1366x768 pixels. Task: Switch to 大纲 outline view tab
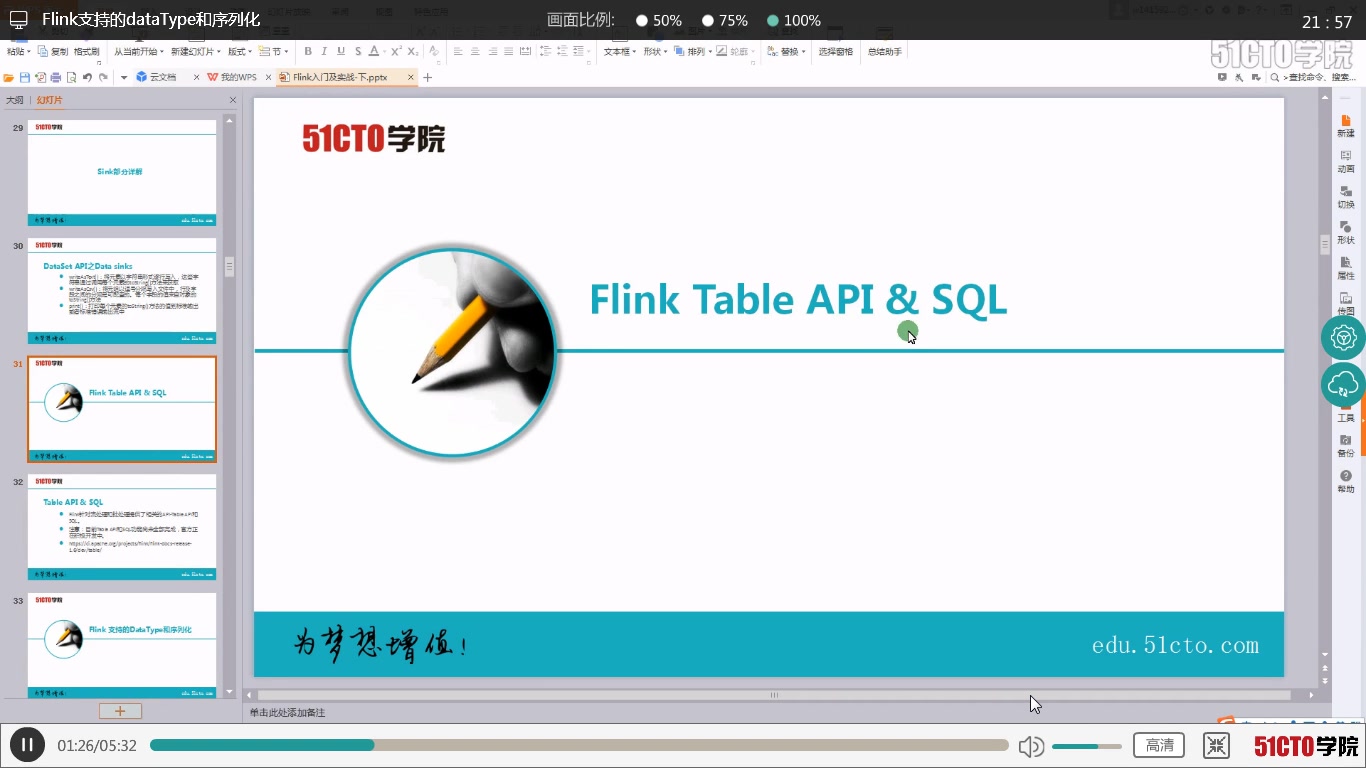(14, 100)
